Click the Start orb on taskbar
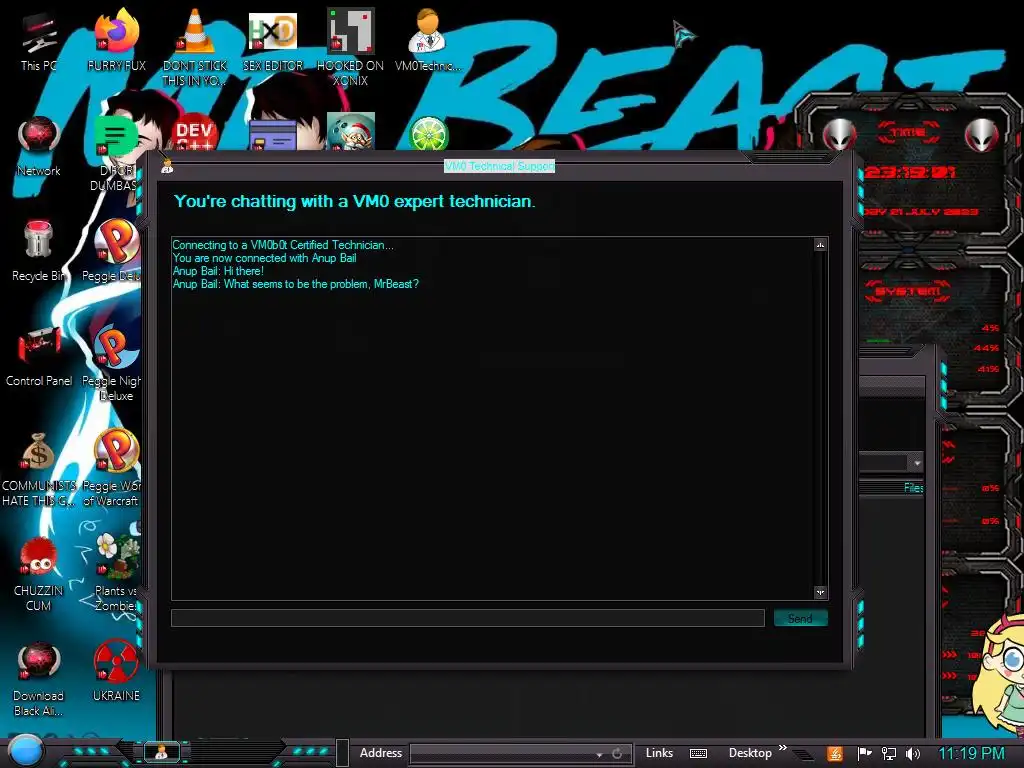This screenshot has width=1024, height=768. point(25,751)
